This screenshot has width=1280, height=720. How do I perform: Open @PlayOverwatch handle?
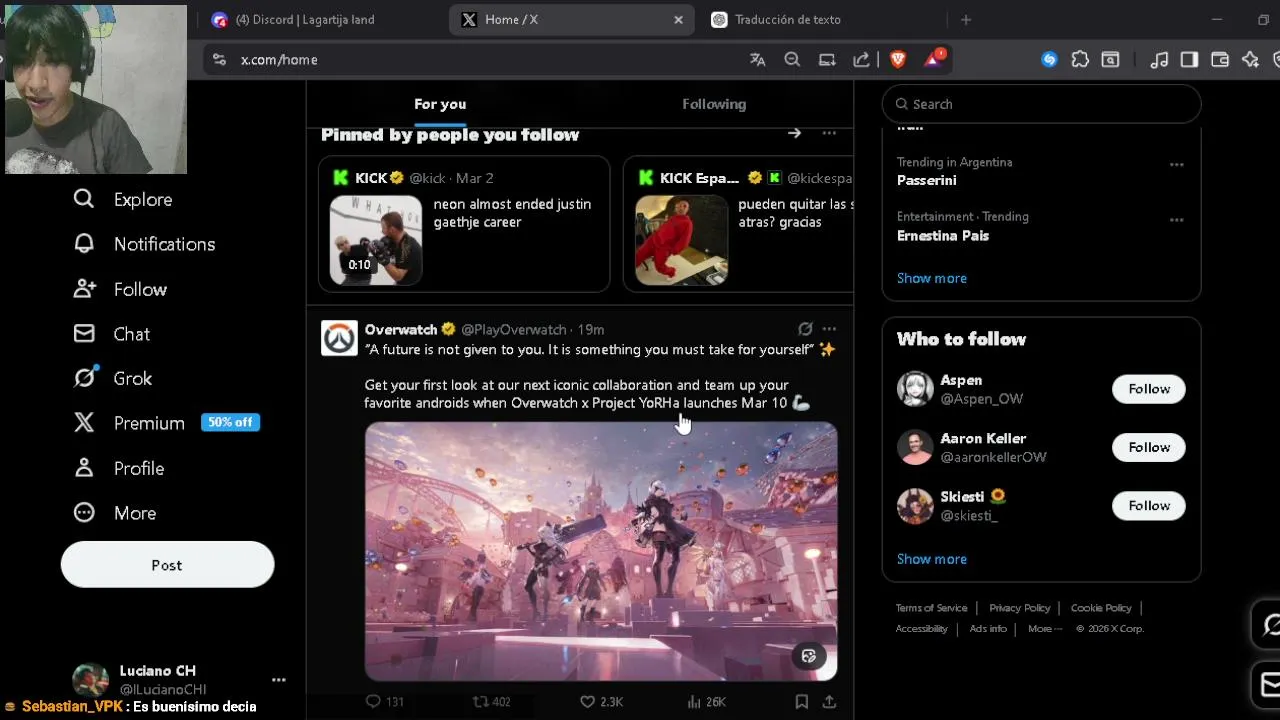(x=514, y=329)
